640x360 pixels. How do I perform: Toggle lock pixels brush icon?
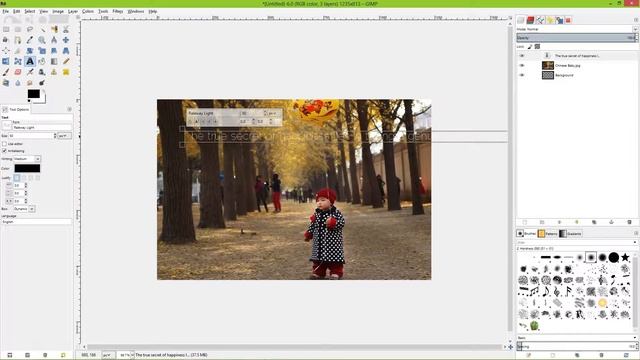click(x=530, y=47)
